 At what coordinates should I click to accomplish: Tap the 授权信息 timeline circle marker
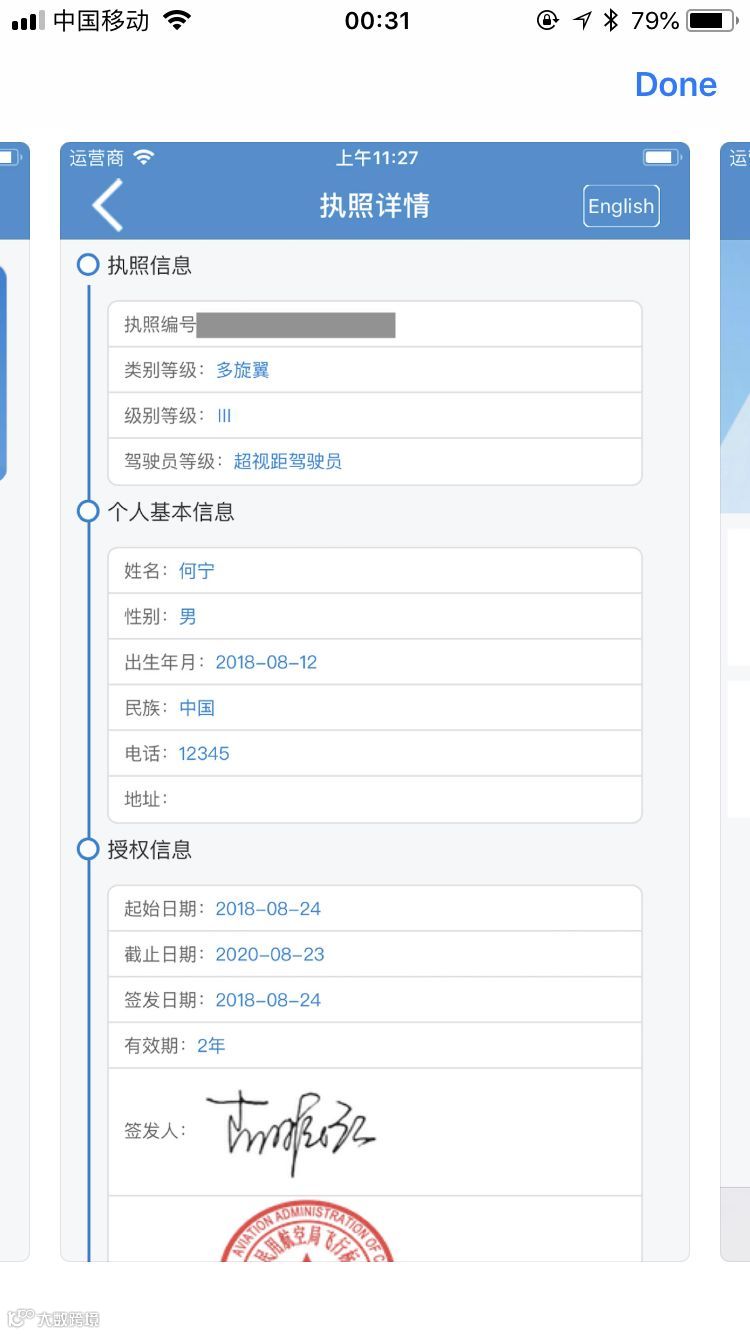88,850
